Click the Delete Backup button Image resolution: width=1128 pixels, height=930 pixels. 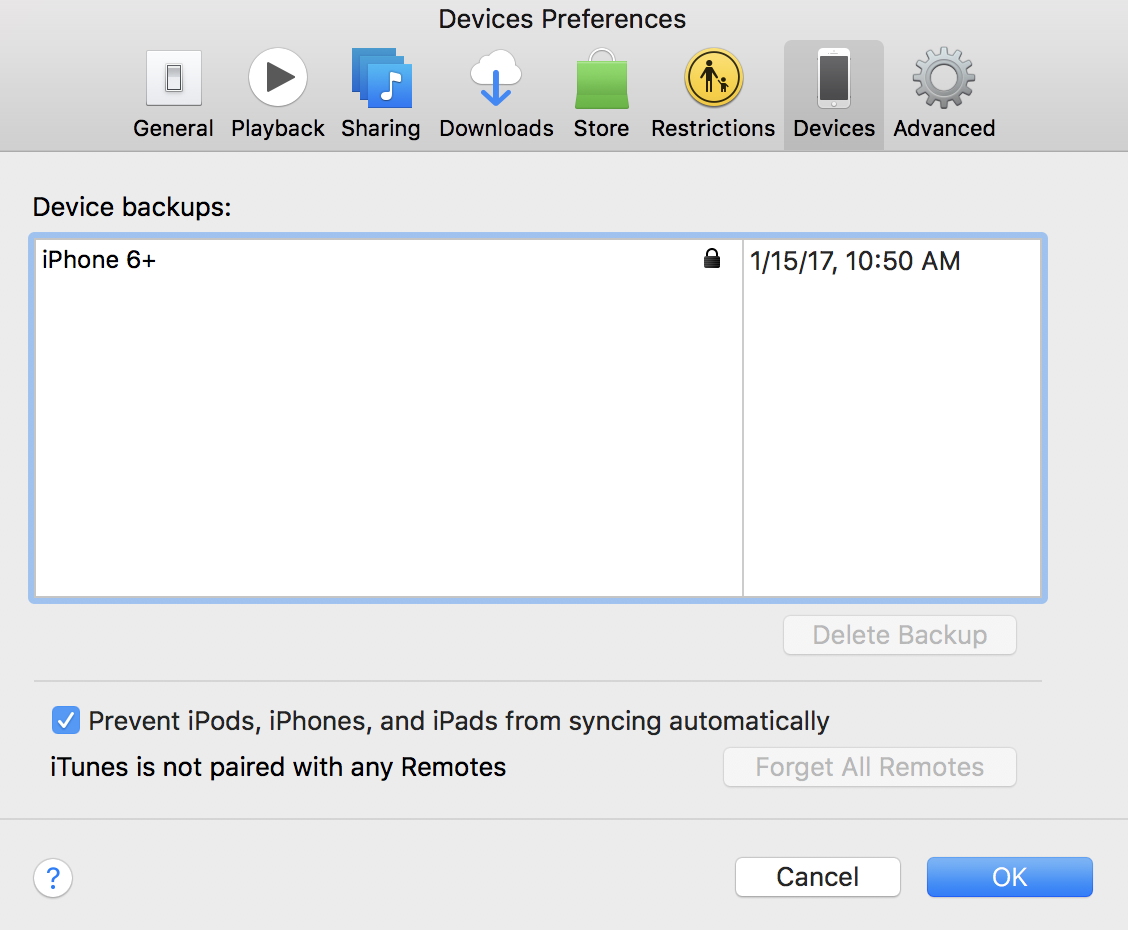pos(899,635)
